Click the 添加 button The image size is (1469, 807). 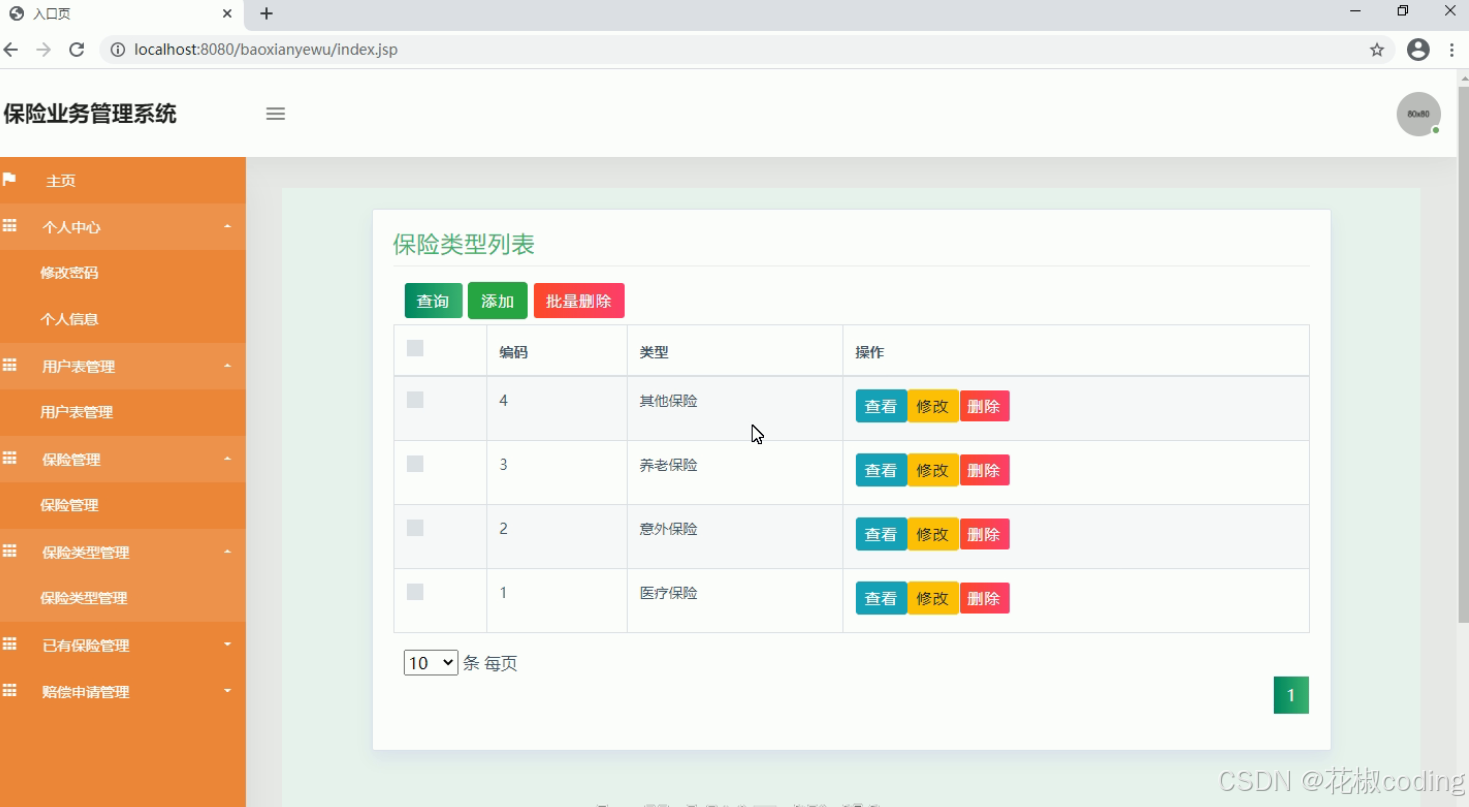click(x=497, y=301)
